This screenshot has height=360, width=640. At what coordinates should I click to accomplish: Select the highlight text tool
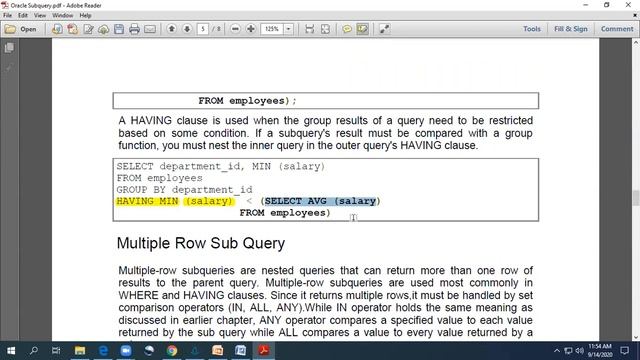[362, 29]
